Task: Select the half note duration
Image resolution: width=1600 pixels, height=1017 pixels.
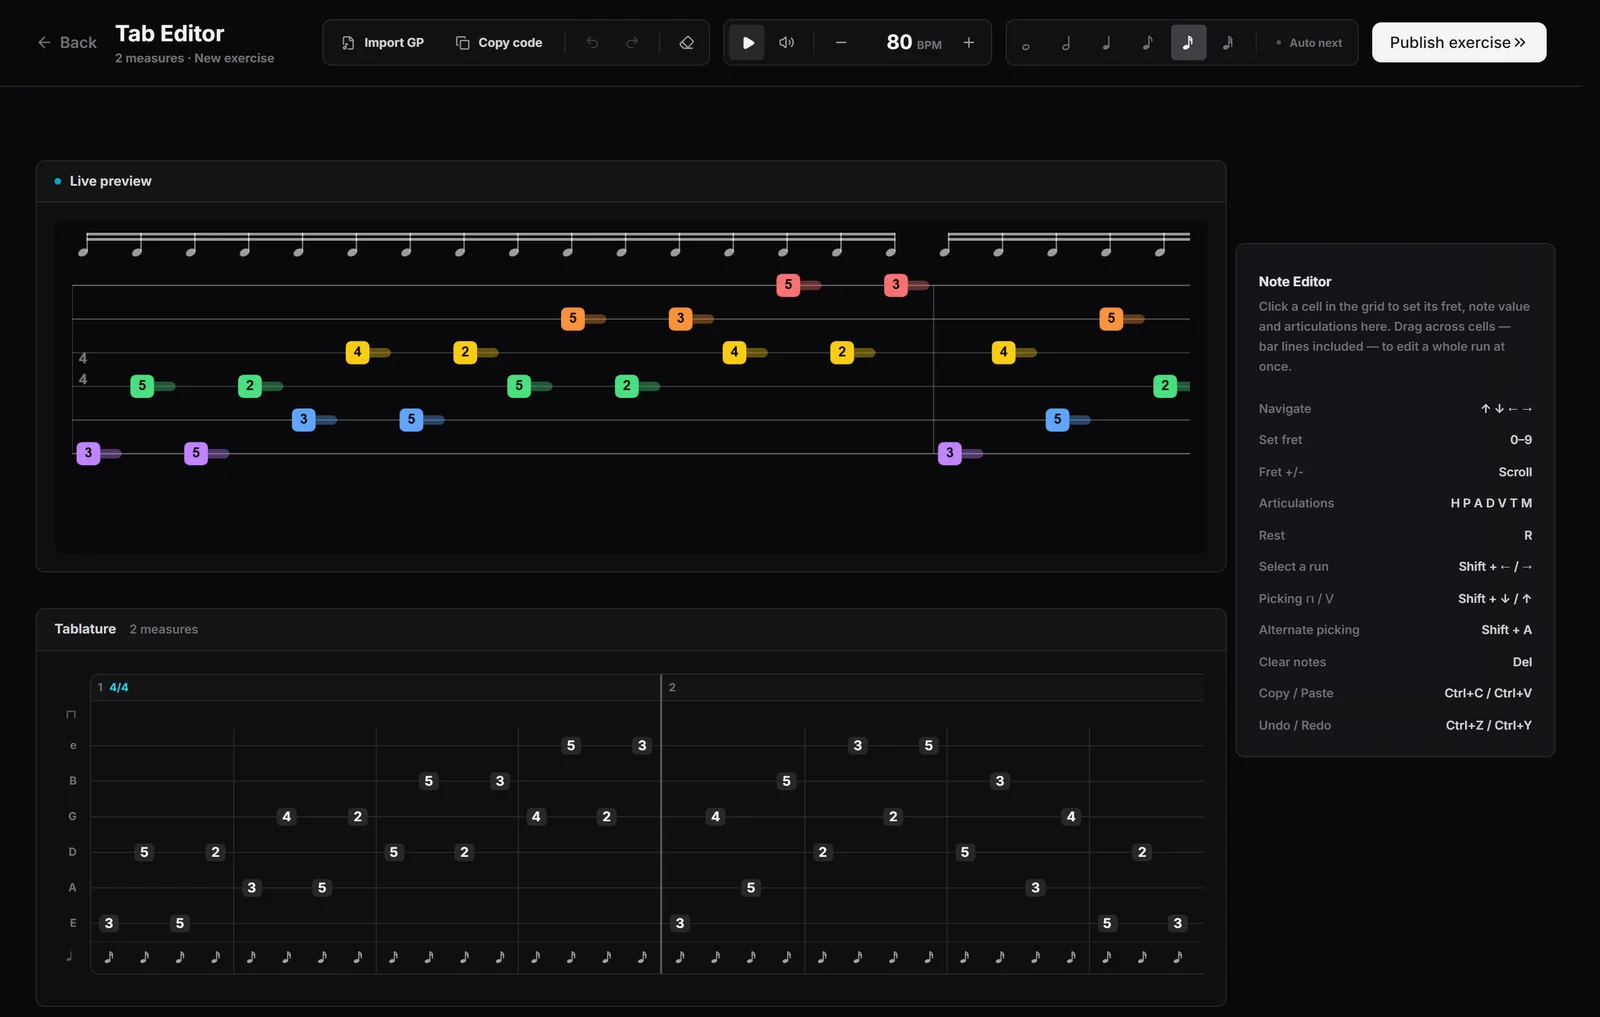Action: pyautogui.click(x=1066, y=43)
